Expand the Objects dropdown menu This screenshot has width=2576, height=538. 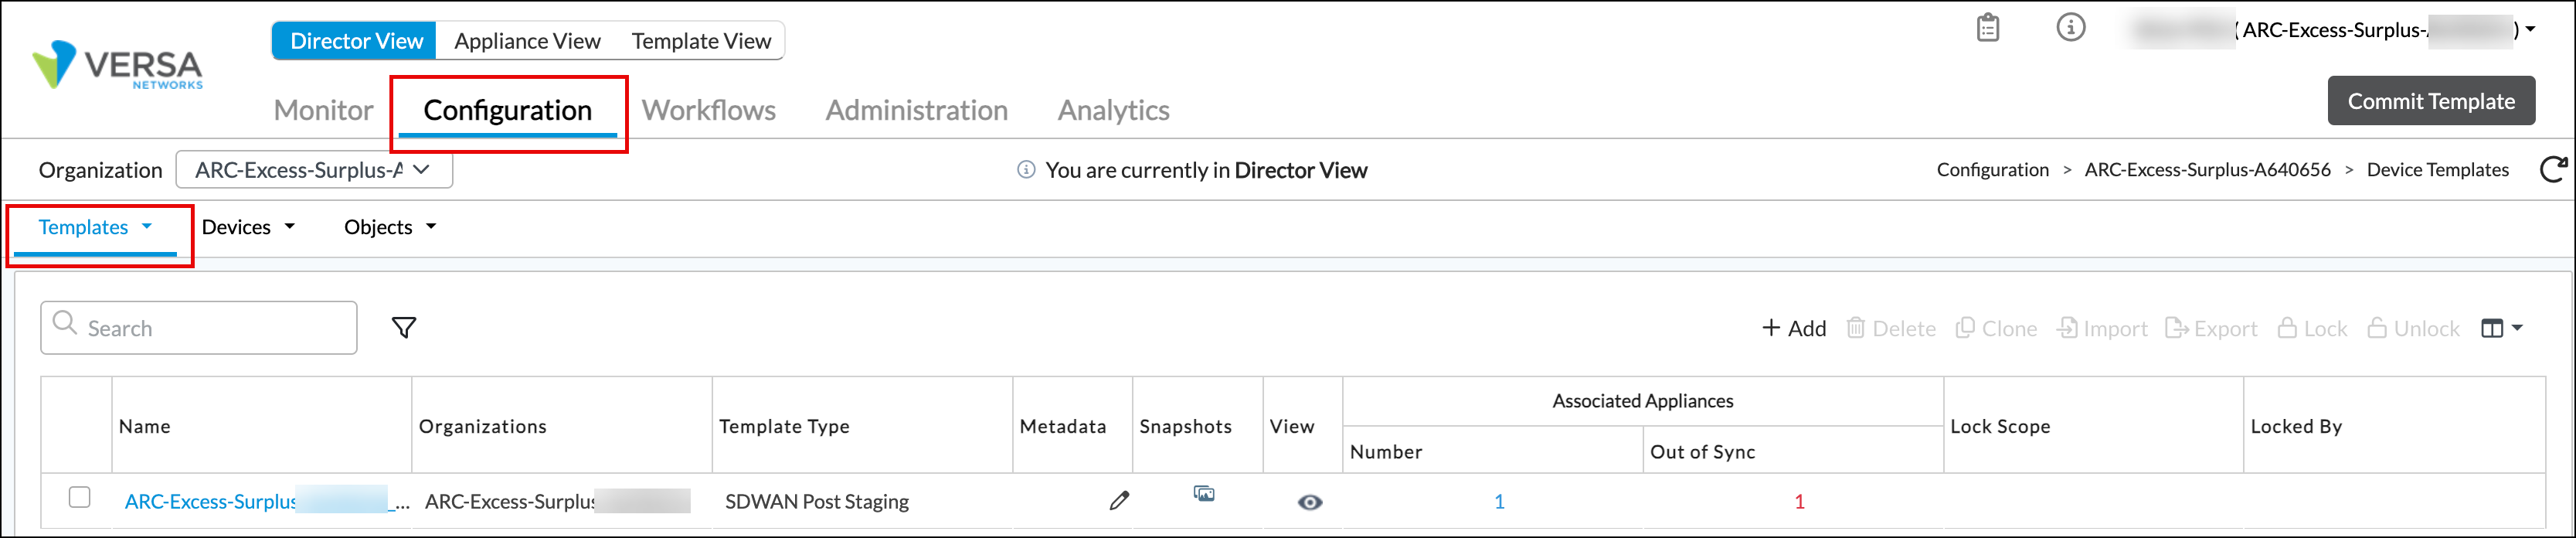(390, 227)
